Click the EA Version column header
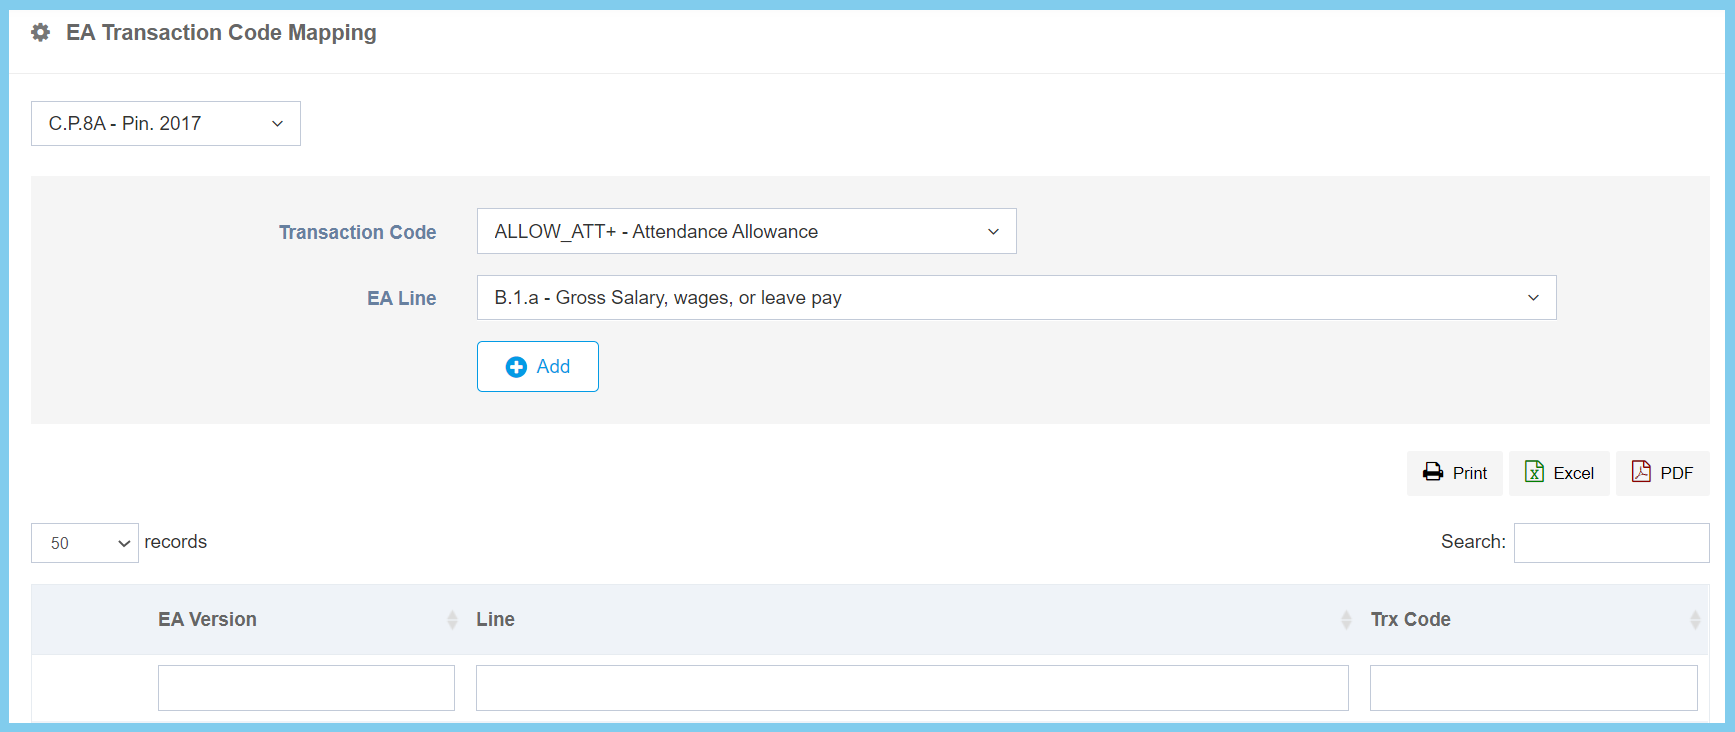Viewport: 1735px width, 732px height. [x=207, y=620]
